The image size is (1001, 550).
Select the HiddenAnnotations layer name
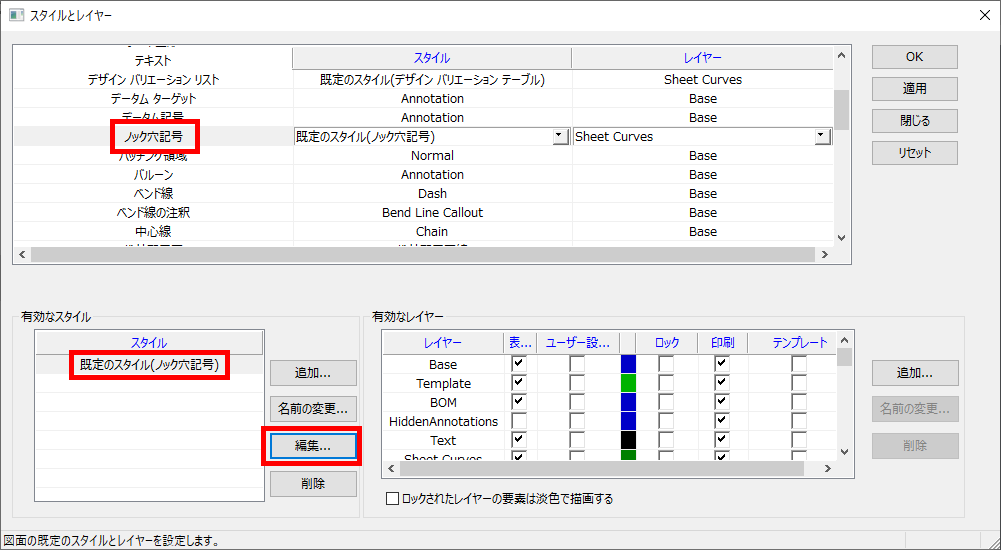[443, 421]
